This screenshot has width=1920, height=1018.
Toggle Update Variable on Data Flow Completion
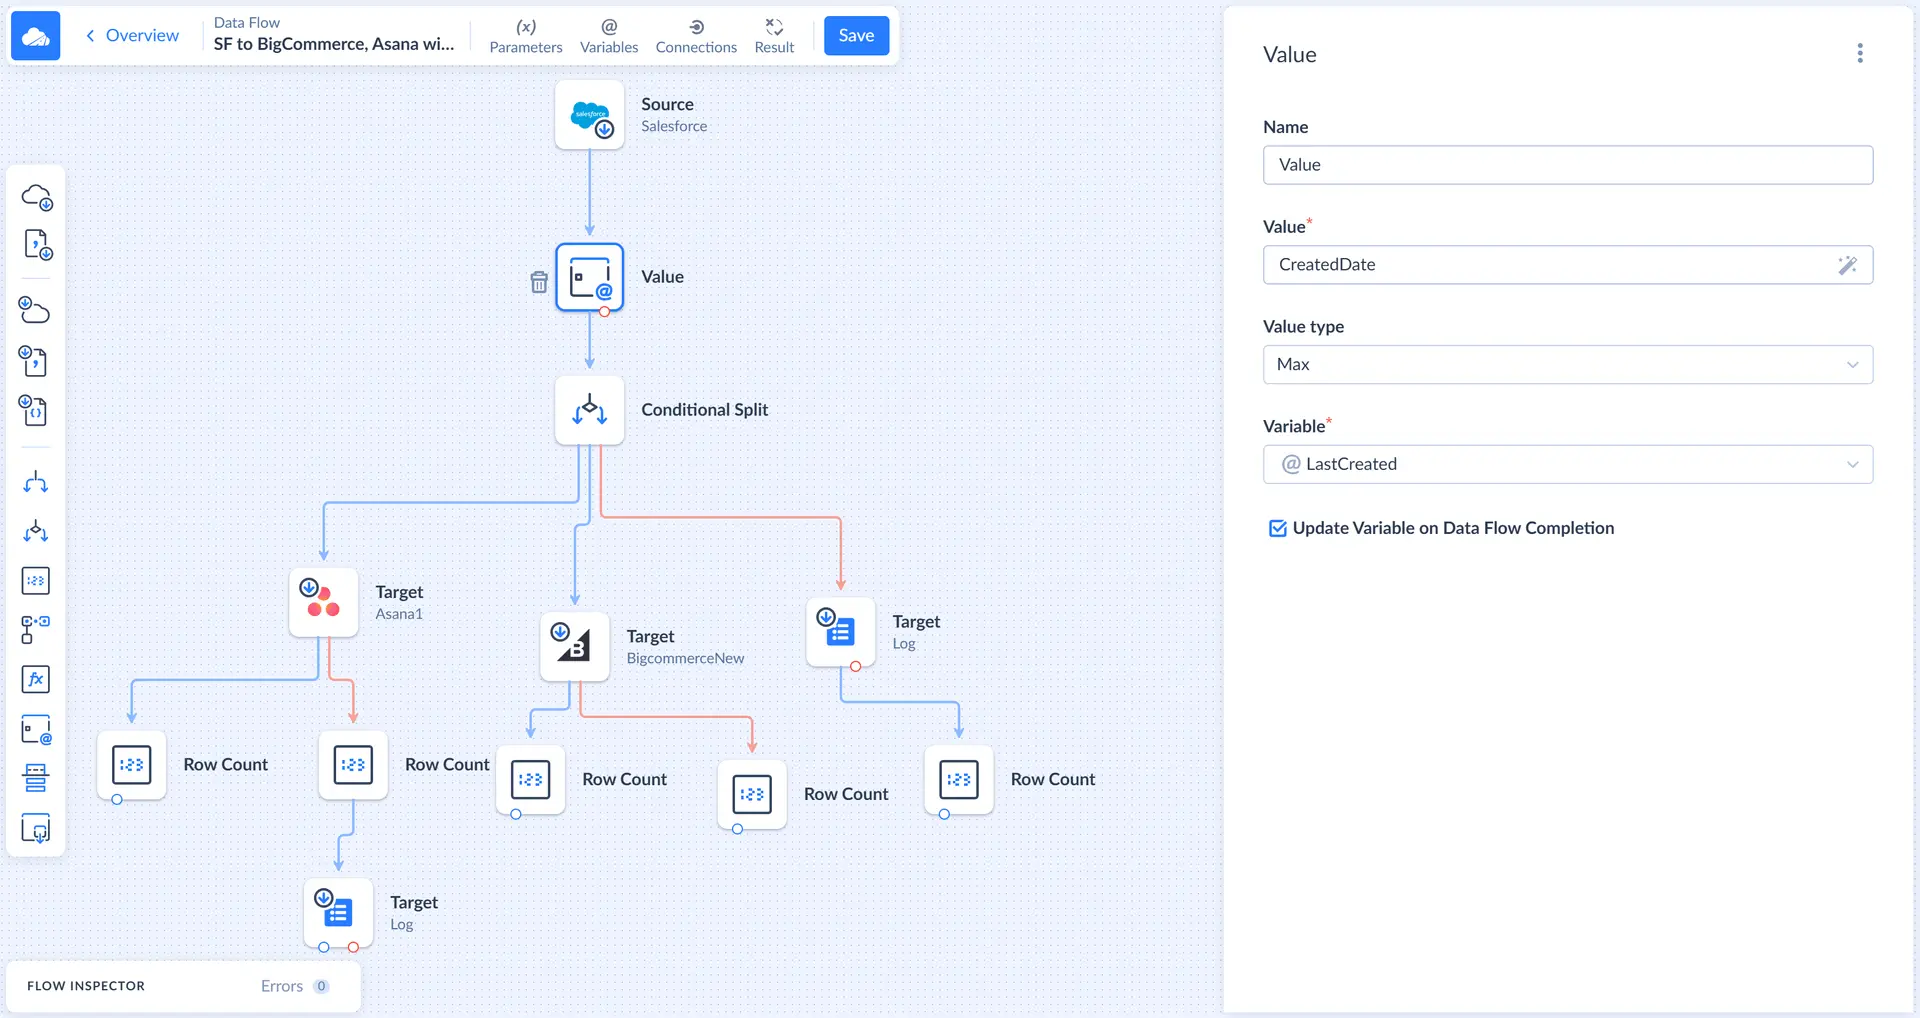coord(1277,528)
